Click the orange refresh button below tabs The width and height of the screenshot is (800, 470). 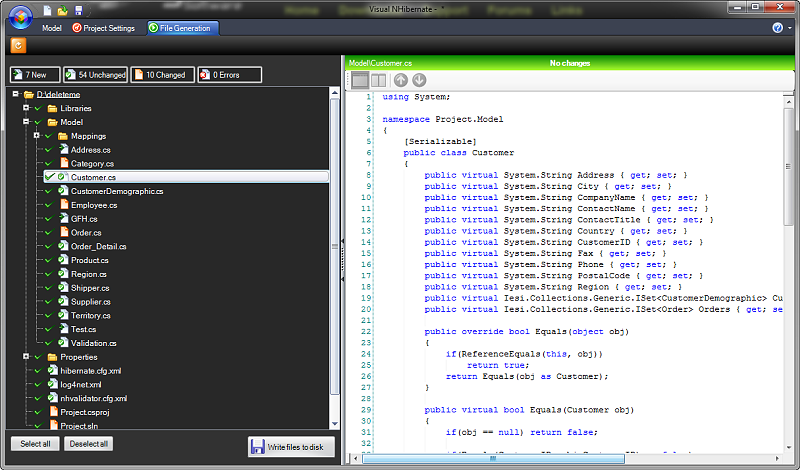pyautogui.click(x=17, y=45)
